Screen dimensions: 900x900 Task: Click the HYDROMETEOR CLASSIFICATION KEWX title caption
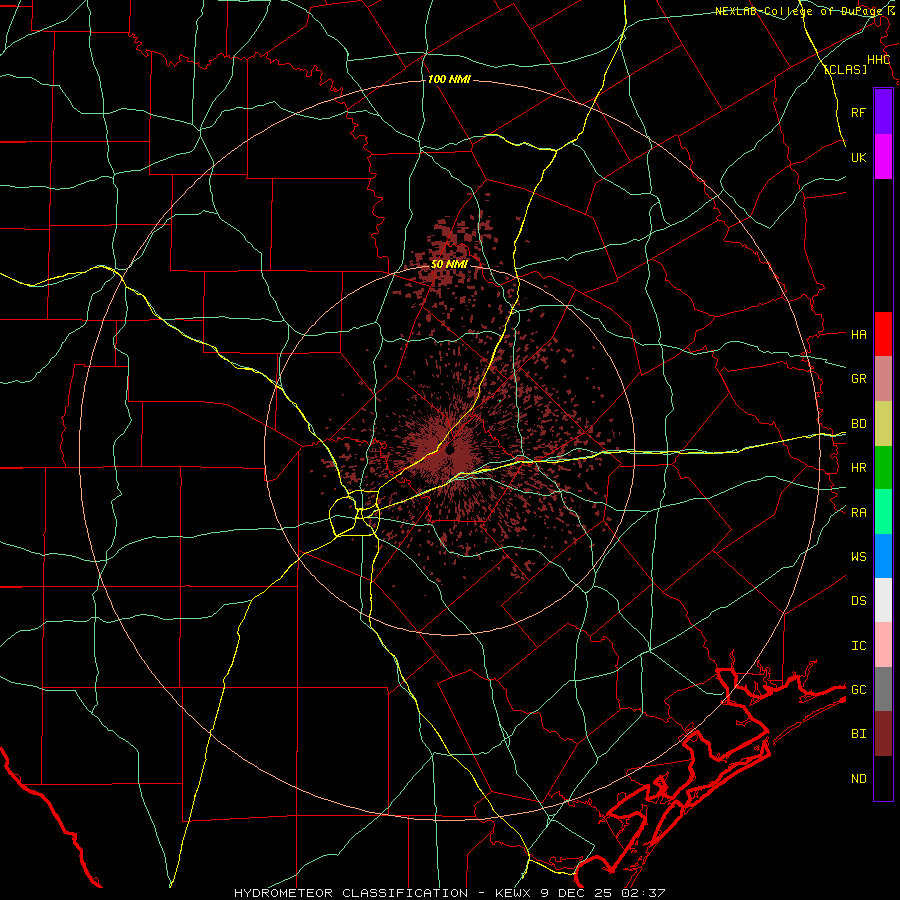449,893
